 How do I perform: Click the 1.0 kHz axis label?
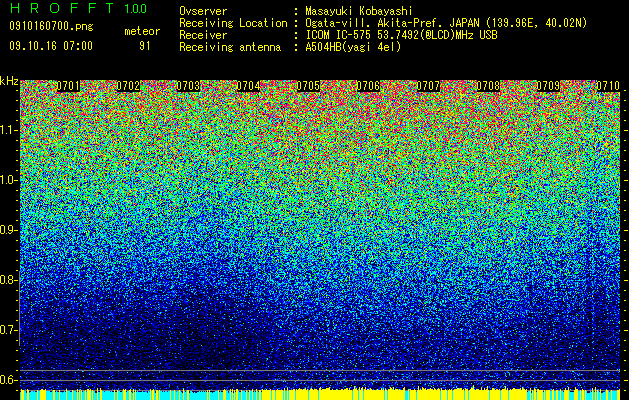[9, 180]
